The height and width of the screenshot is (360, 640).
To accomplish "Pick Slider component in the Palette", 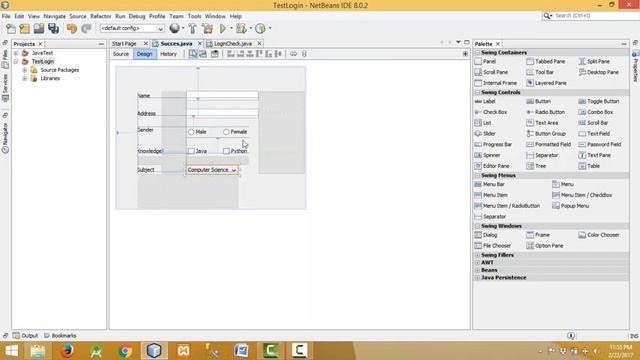I will point(485,133).
